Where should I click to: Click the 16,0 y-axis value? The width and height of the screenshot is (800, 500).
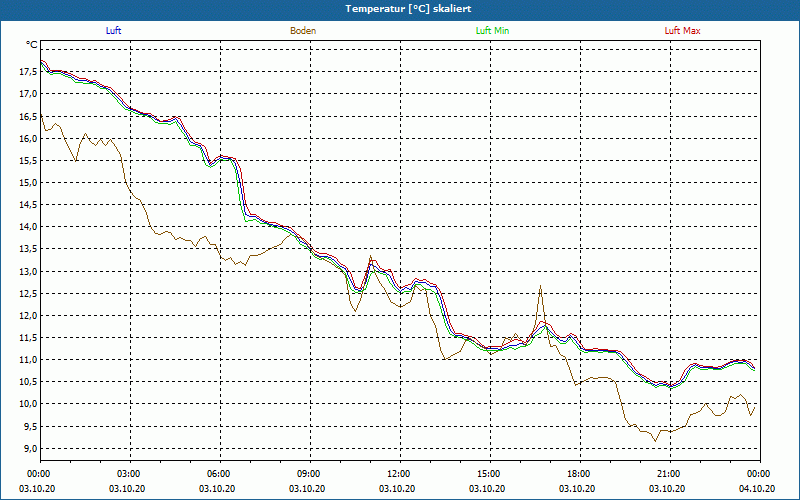point(28,138)
